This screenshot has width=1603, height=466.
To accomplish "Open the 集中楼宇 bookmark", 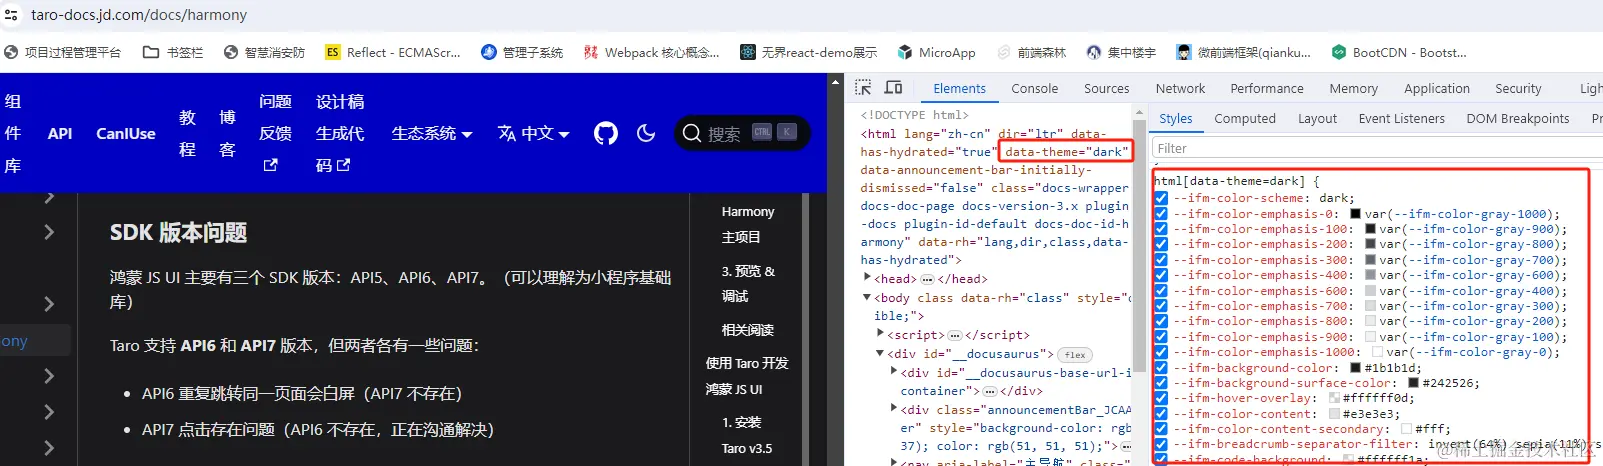I will click(1121, 52).
